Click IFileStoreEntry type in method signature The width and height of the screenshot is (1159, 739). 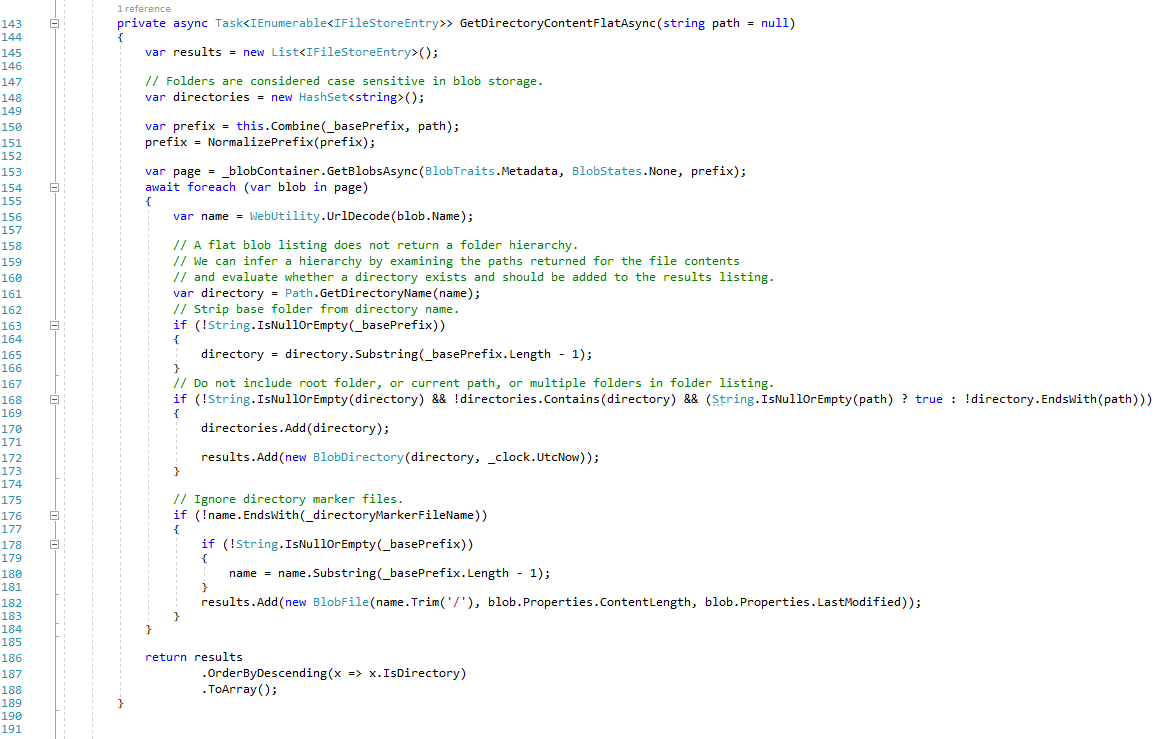(x=387, y=23)
